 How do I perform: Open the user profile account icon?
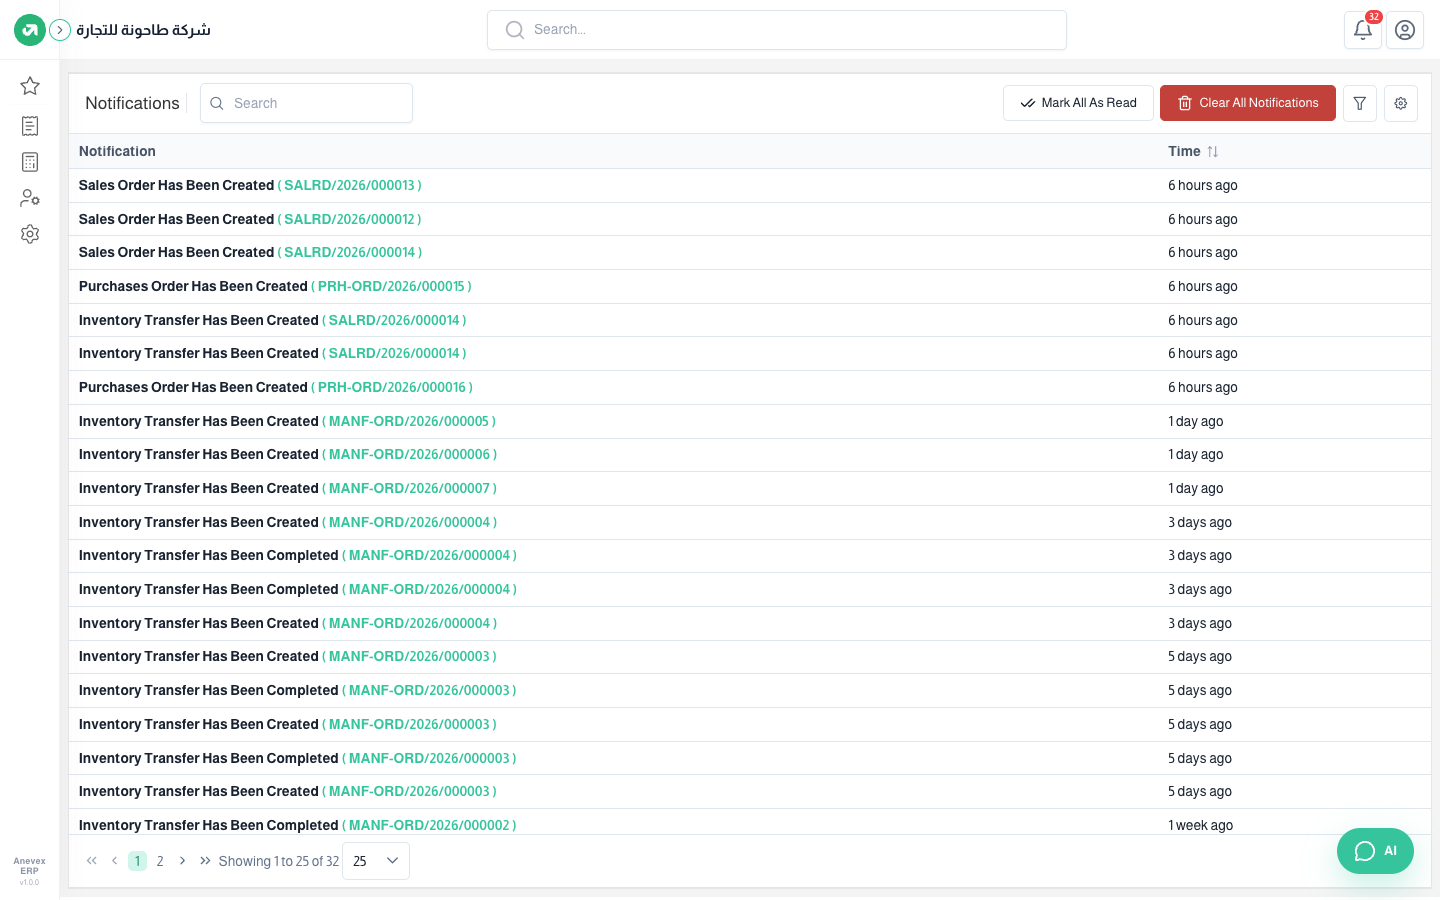pos(1405,30)
